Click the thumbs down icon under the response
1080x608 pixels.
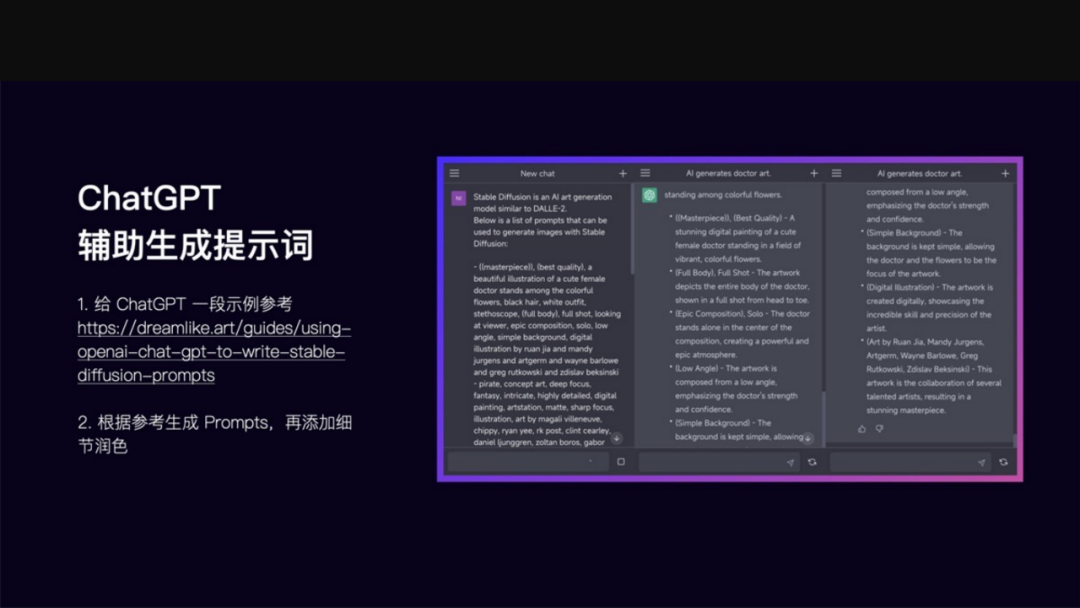pyautogui.click(x=880, y=429)
